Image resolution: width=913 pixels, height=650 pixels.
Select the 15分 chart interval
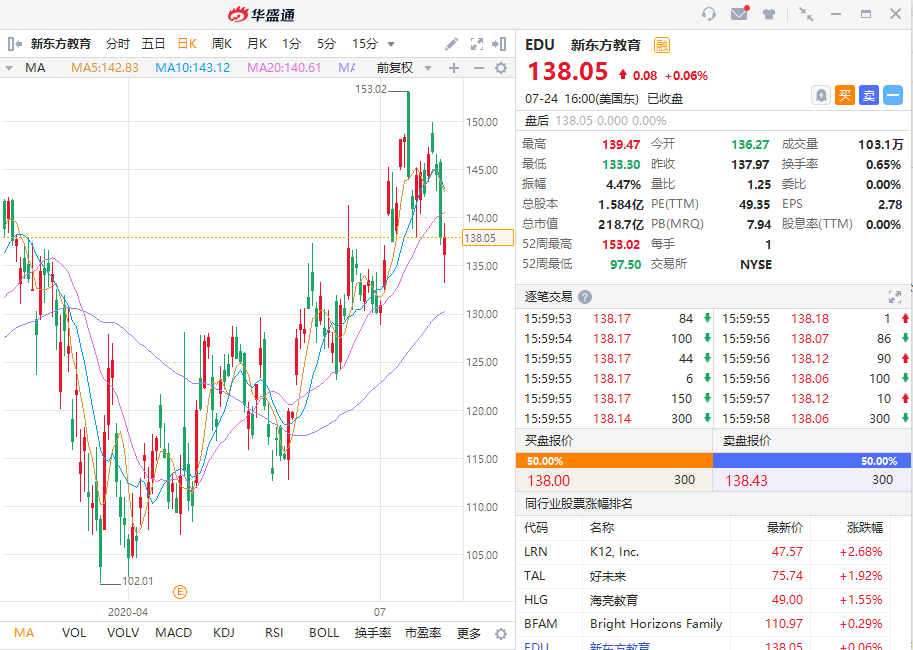(365, 44)
